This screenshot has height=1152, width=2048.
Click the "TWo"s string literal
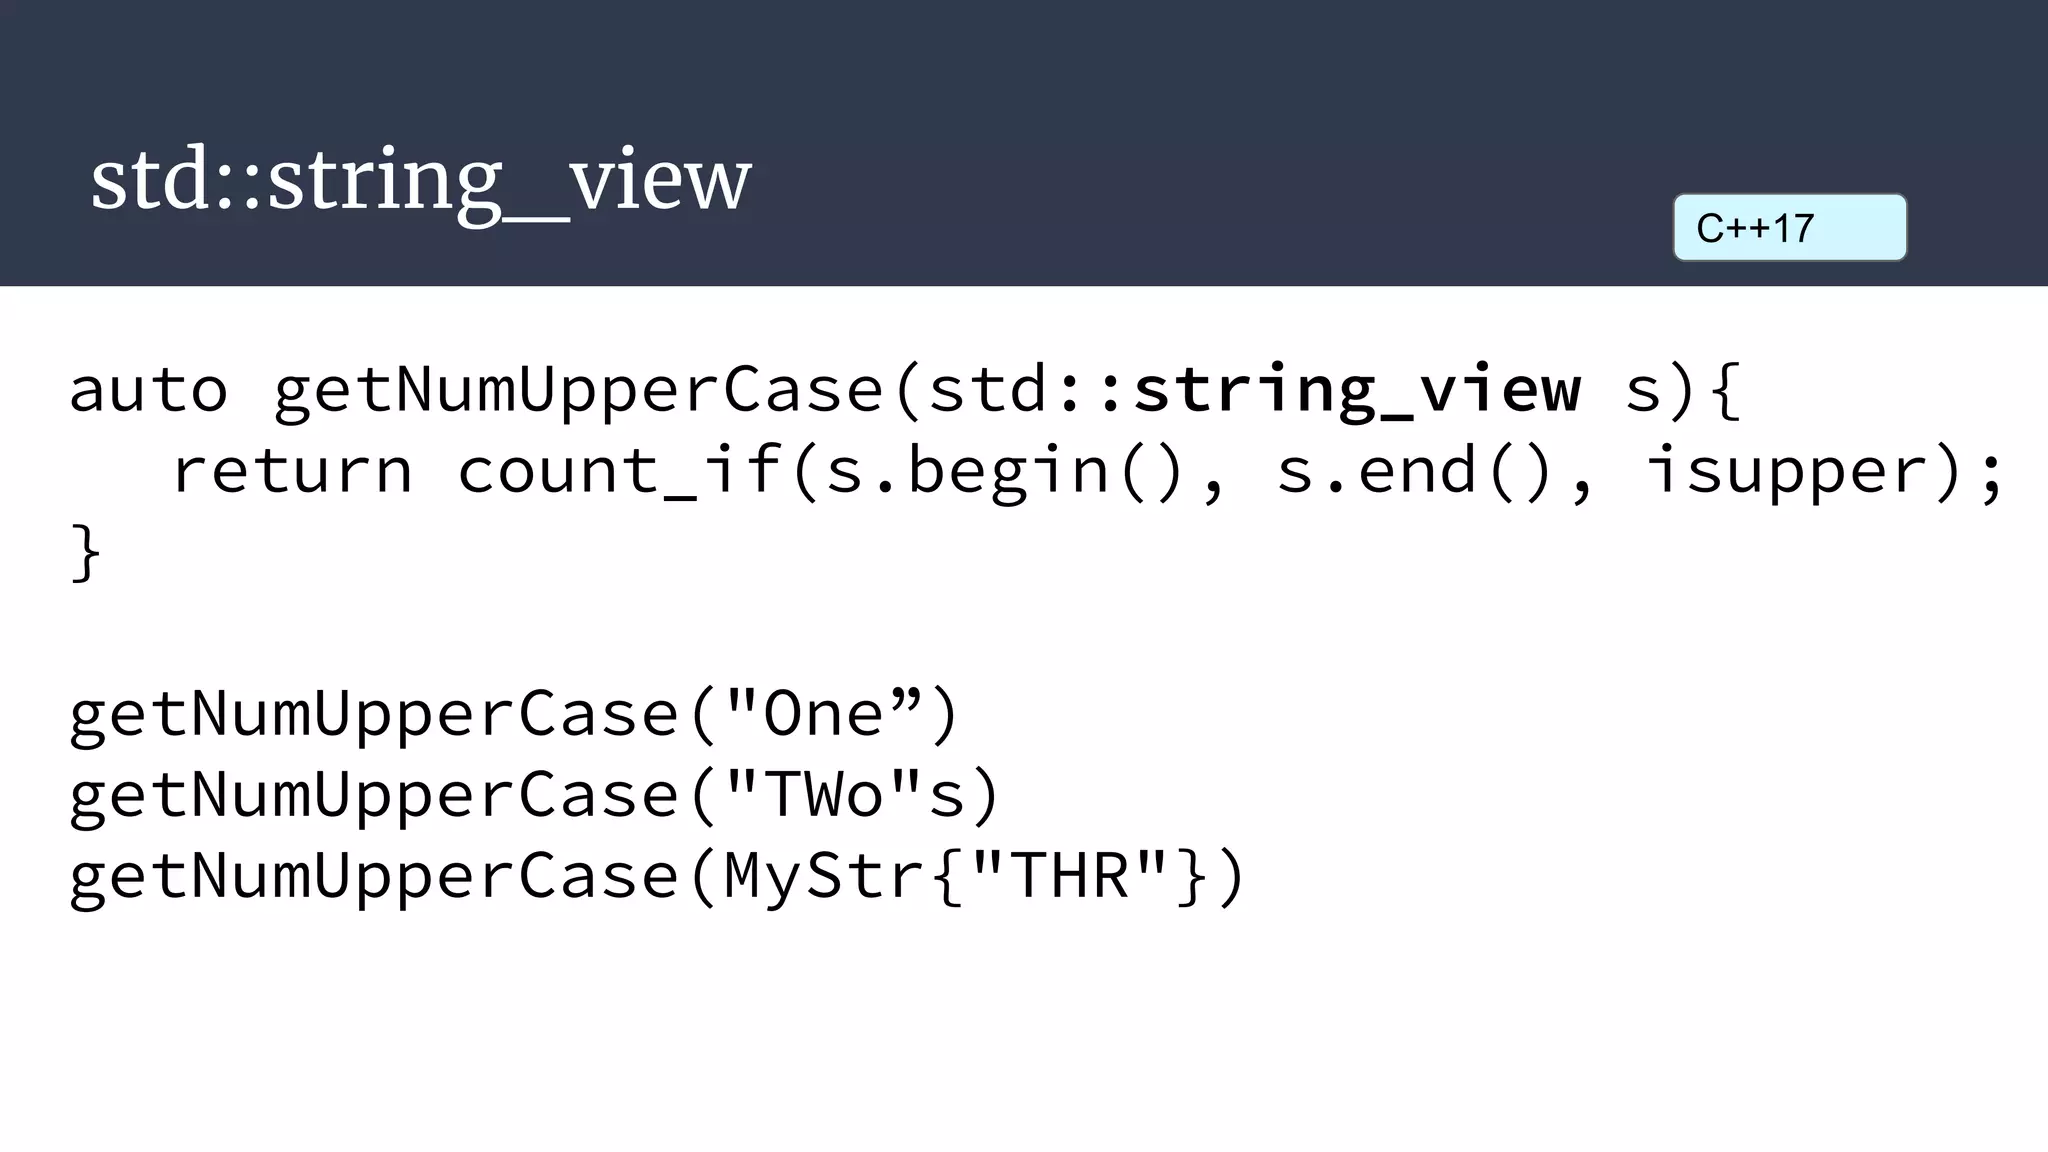point(845,795)
